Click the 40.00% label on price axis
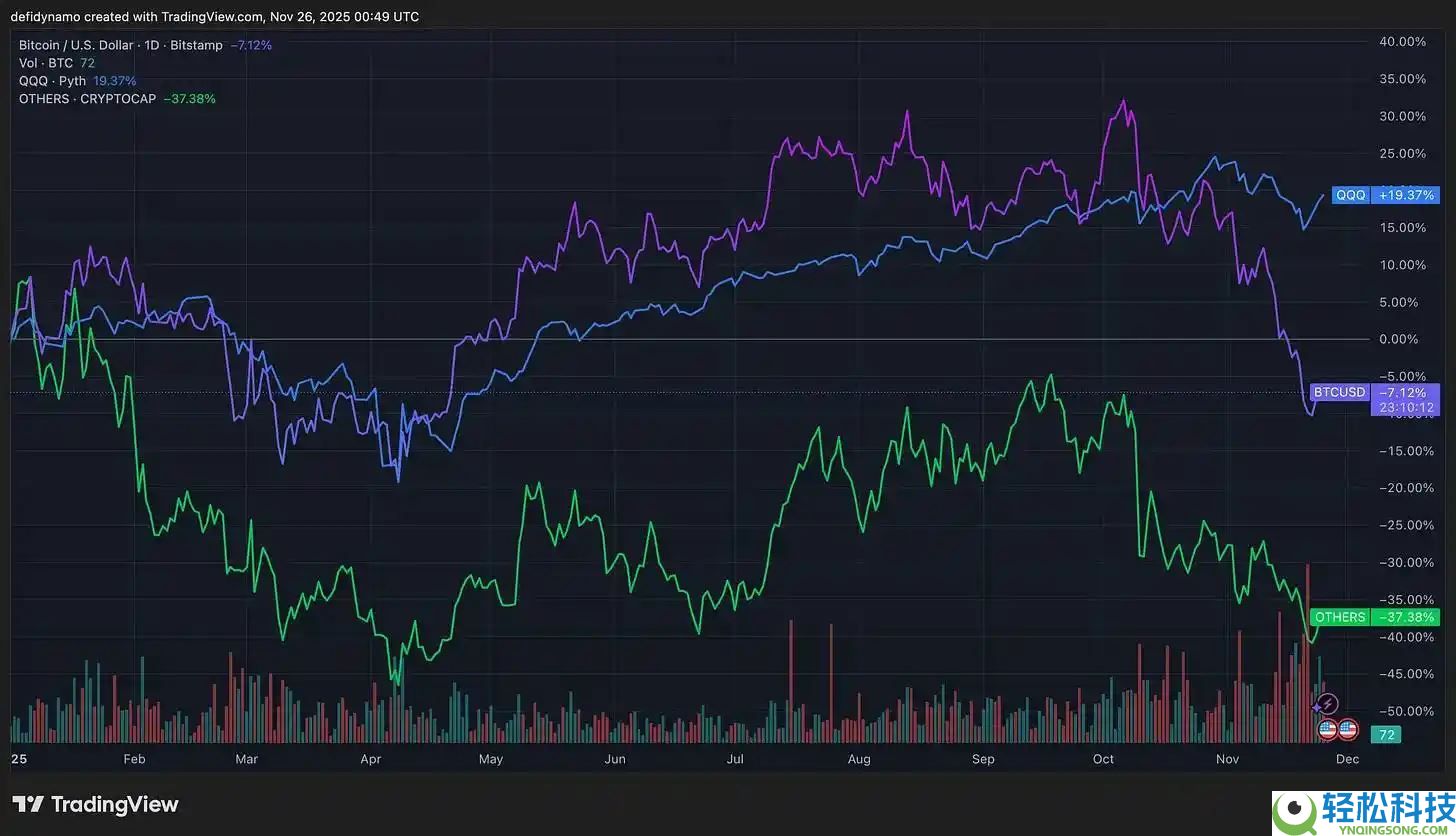Image resolution: width=1456 pixels, height=836 pixels. point(1402,42)
